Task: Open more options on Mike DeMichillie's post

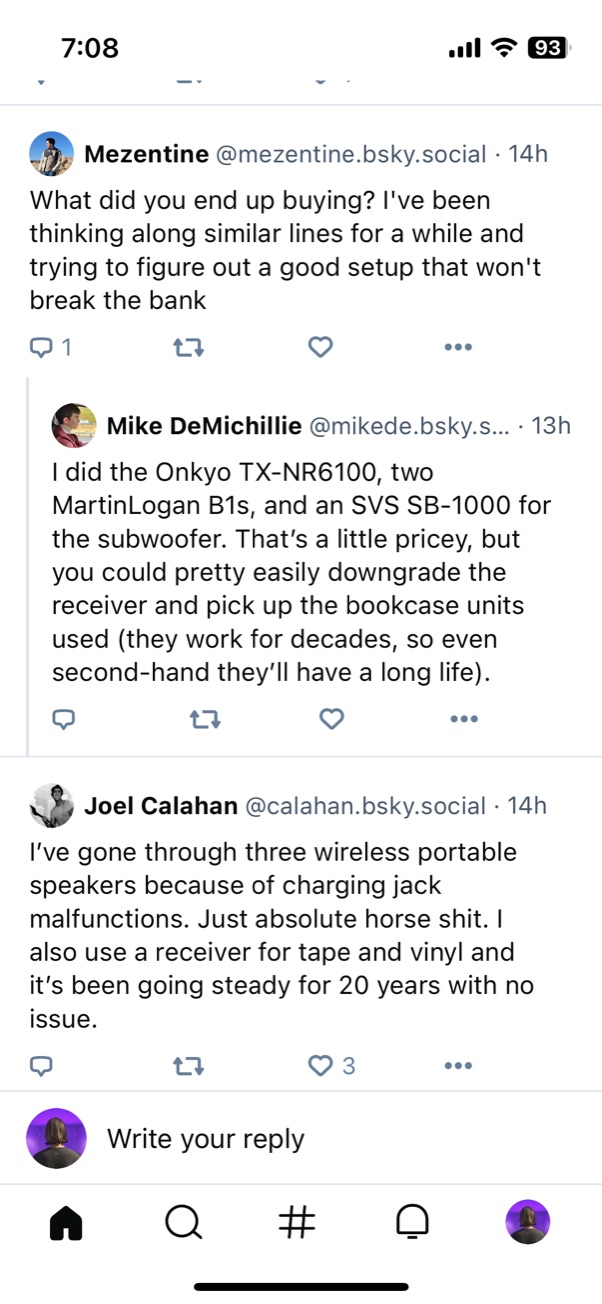Action: (464, 719)
